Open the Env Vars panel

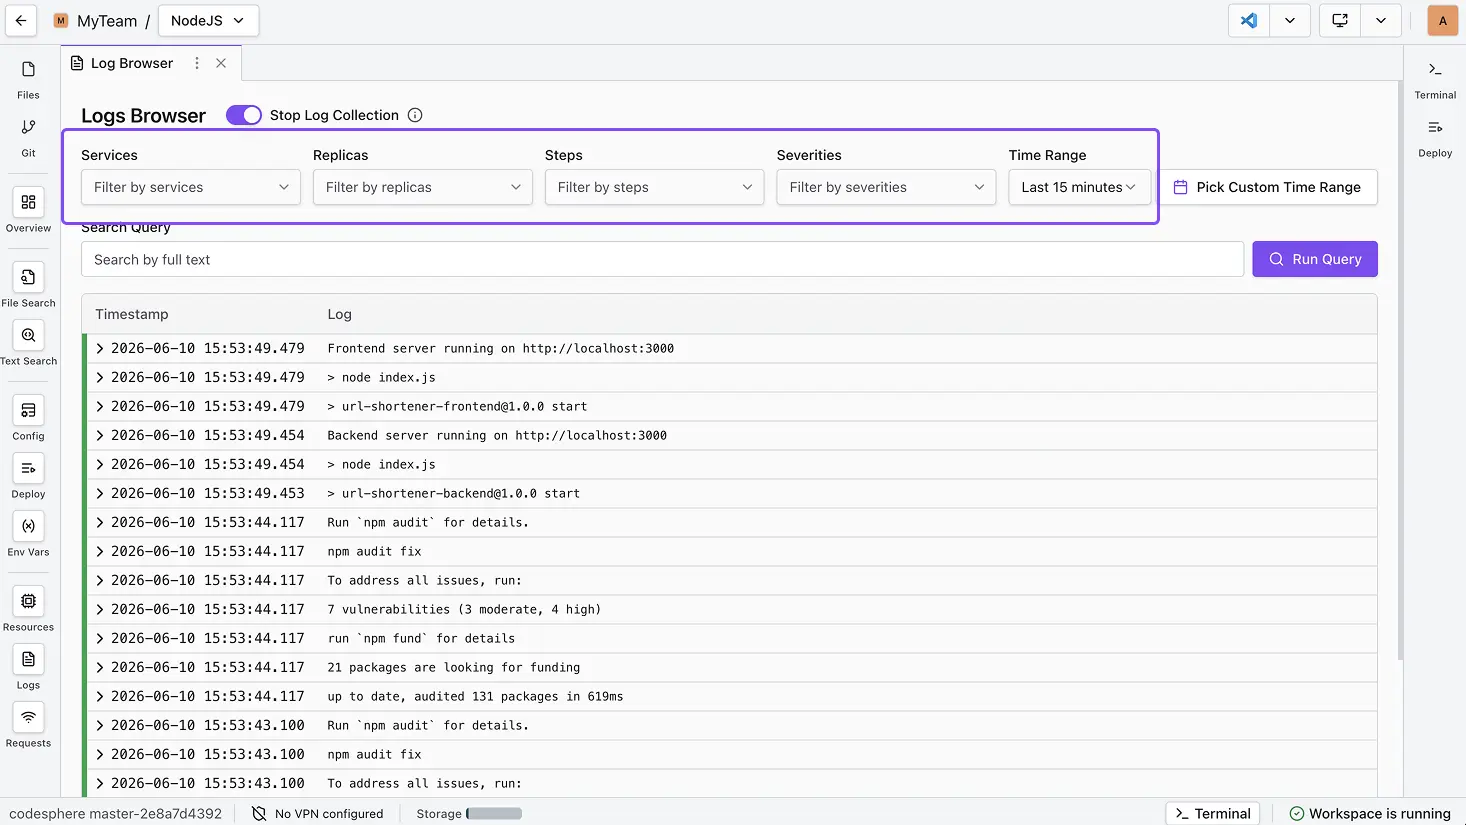coord(28,535)
